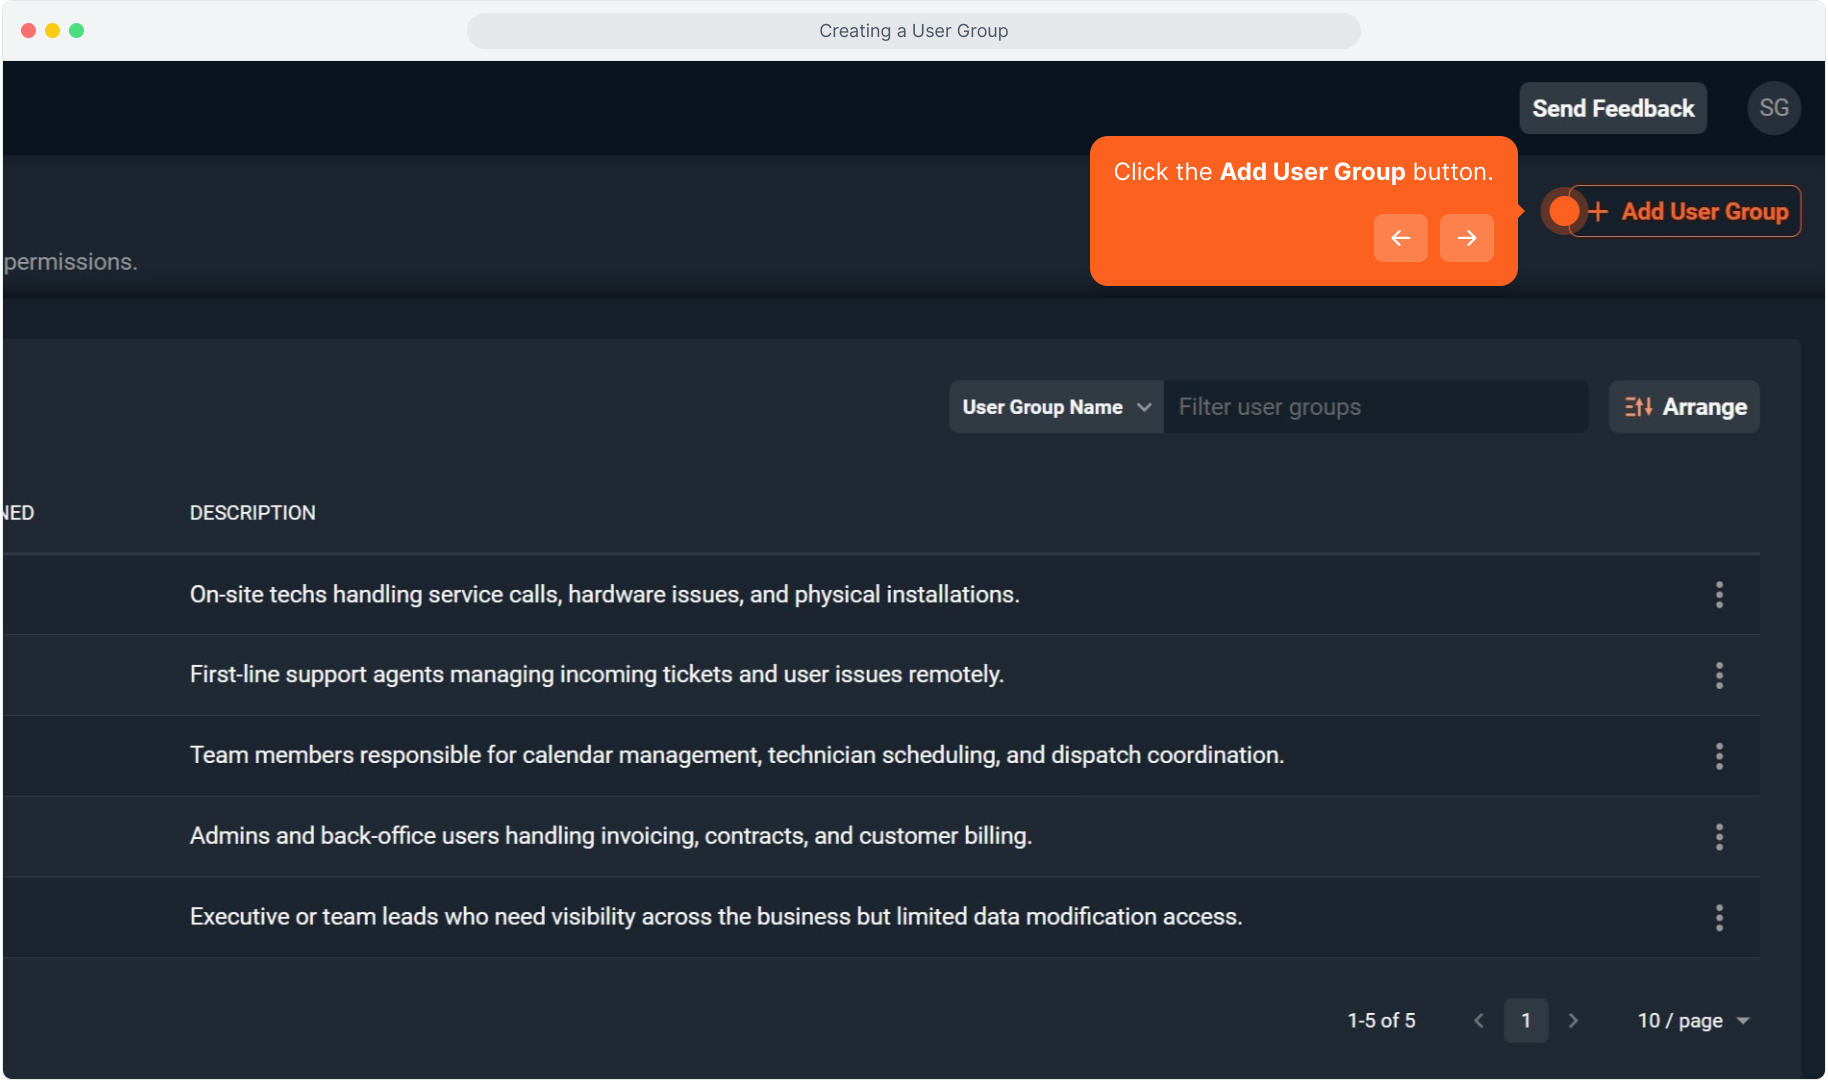Advance to next tutorial step arrow
The width and height of the screenshot is (1828, 1080).
[x=1466, y=238]
